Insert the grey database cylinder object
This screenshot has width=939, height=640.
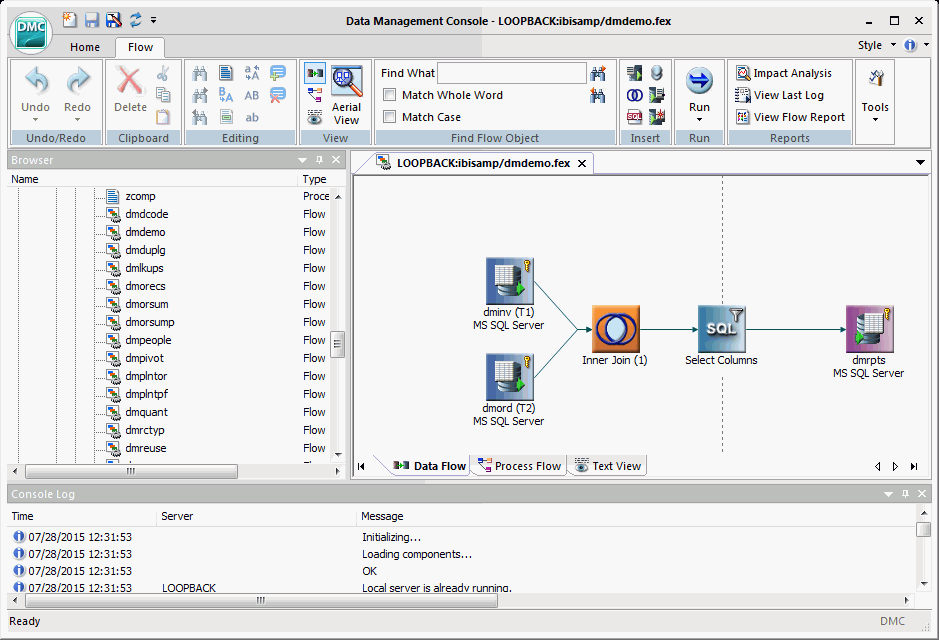657,73
